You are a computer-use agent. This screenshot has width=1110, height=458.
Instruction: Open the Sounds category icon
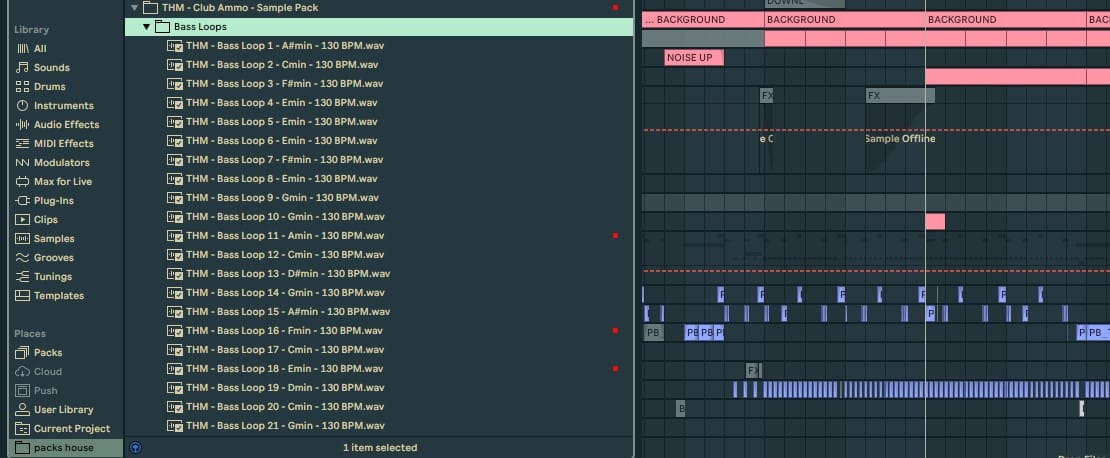(x=22, y=67)
